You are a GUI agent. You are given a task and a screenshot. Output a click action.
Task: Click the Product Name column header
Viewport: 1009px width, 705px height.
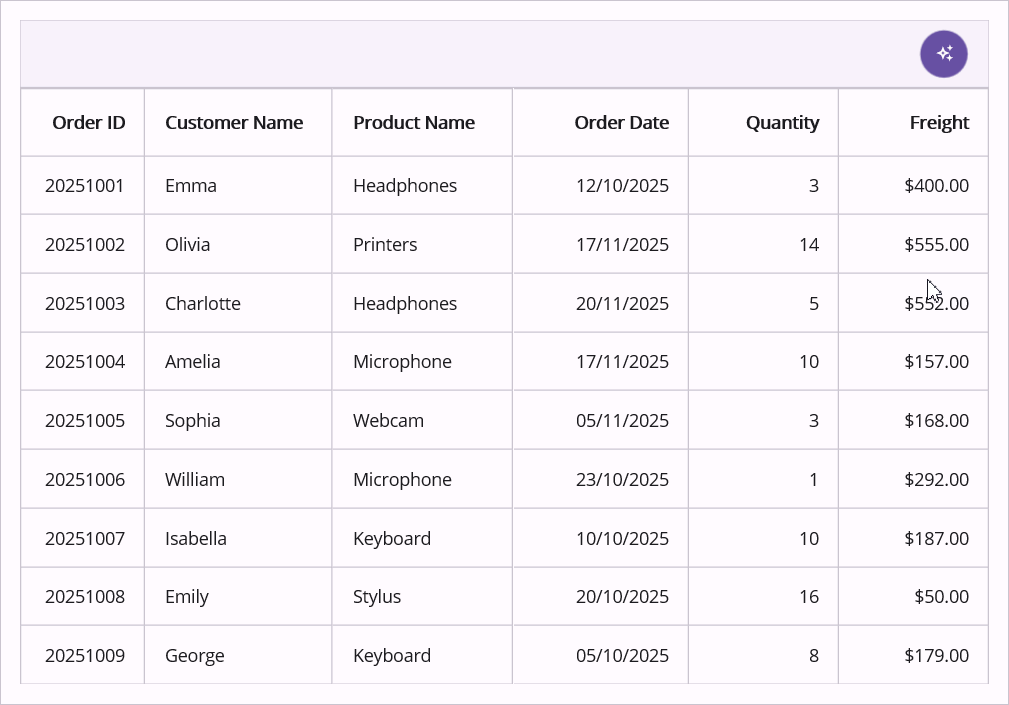[414, 123]
